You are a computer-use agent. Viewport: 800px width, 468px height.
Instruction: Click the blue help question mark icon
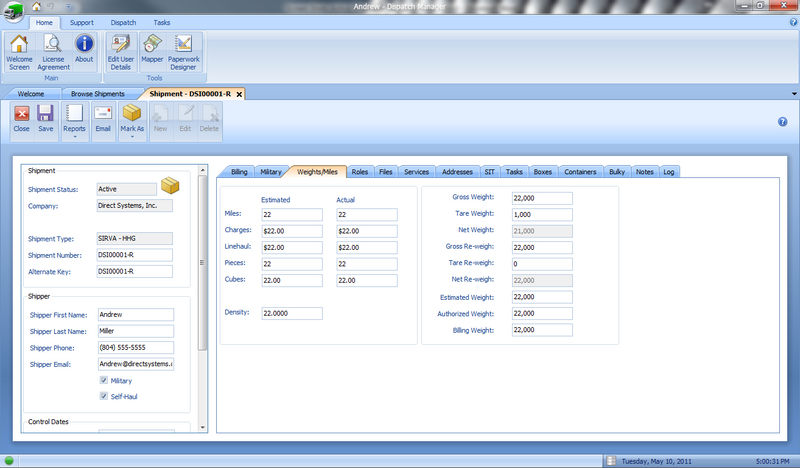(x=782, y=122)
